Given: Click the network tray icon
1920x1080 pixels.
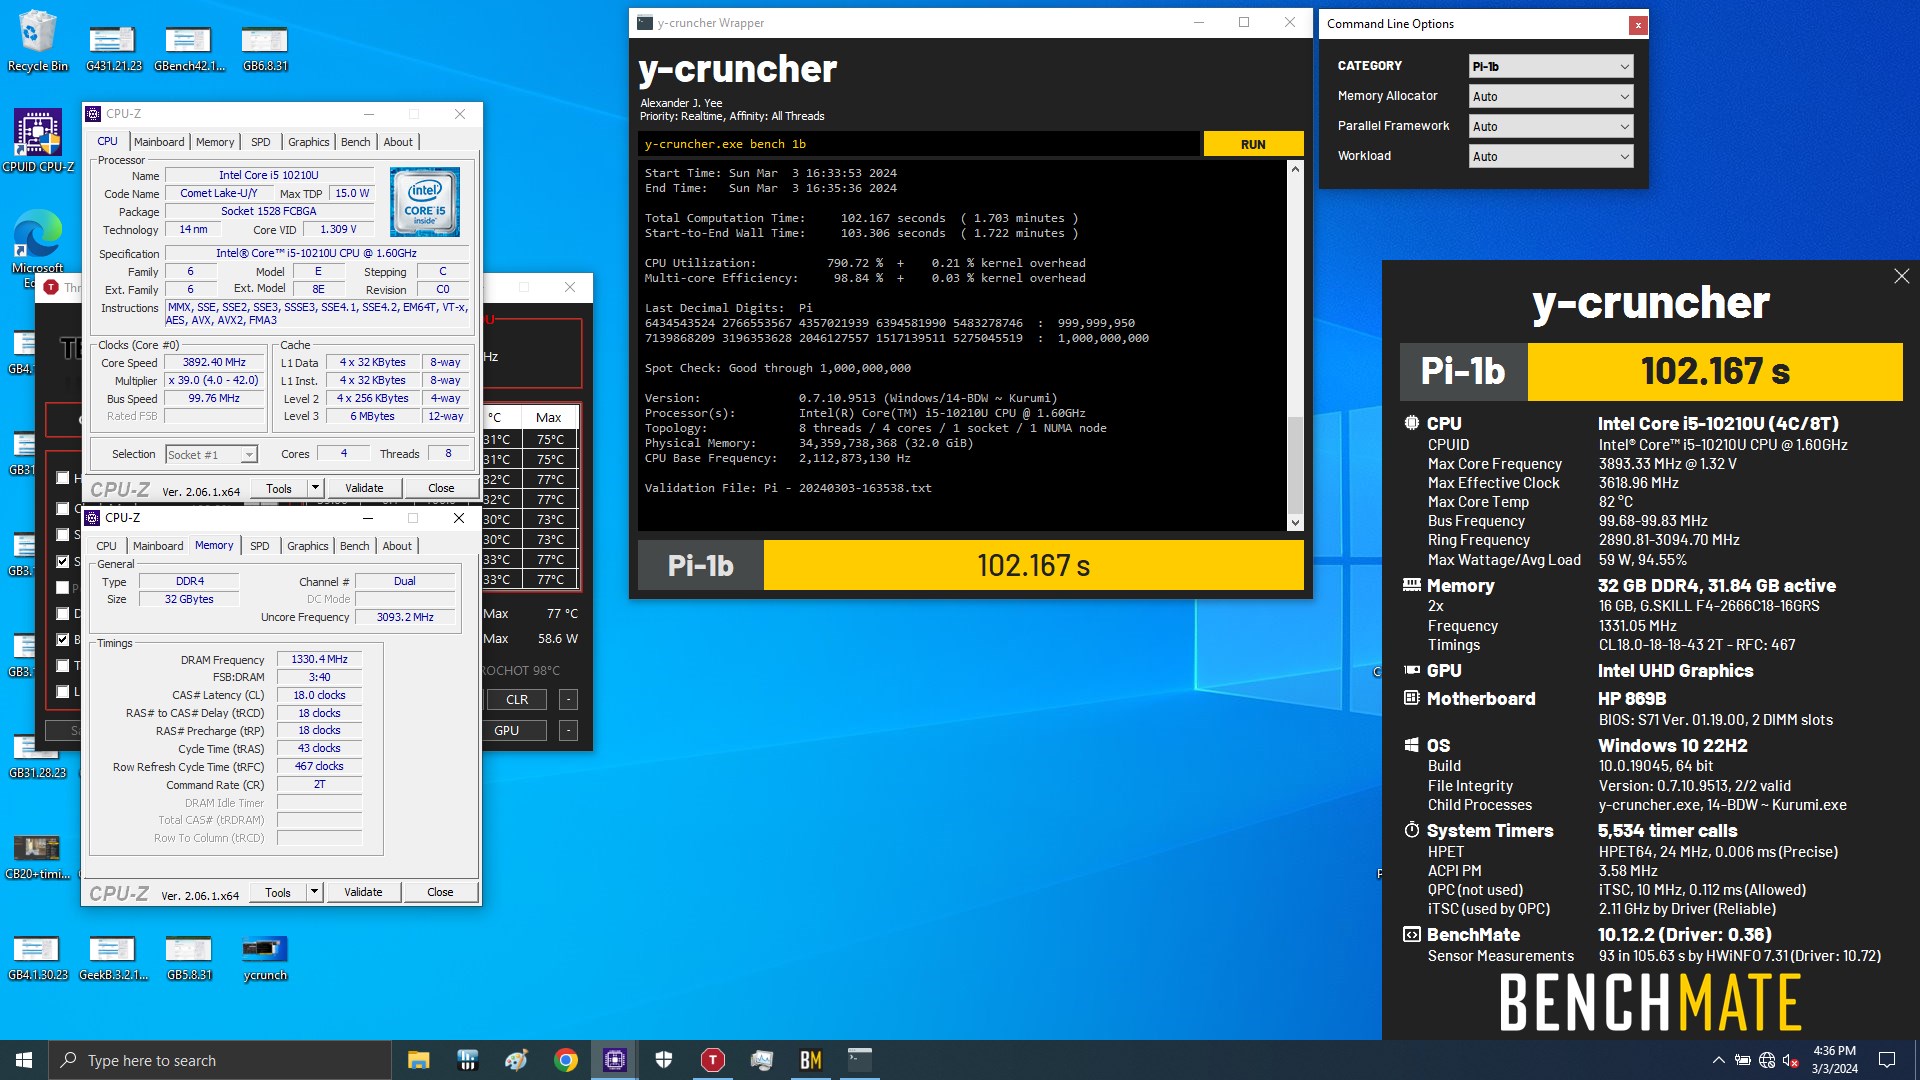Looking at the screenshot, I should coord(1767,1060).
